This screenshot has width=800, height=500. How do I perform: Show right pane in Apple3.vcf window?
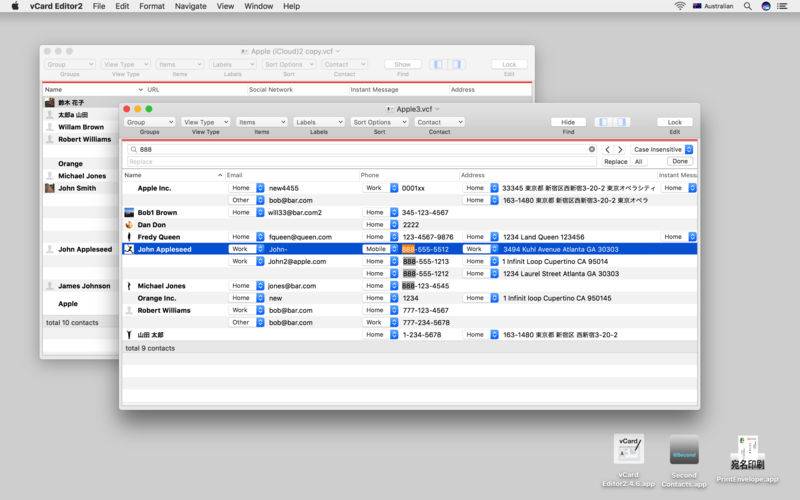pyautogui.click(x=621, y=122)
